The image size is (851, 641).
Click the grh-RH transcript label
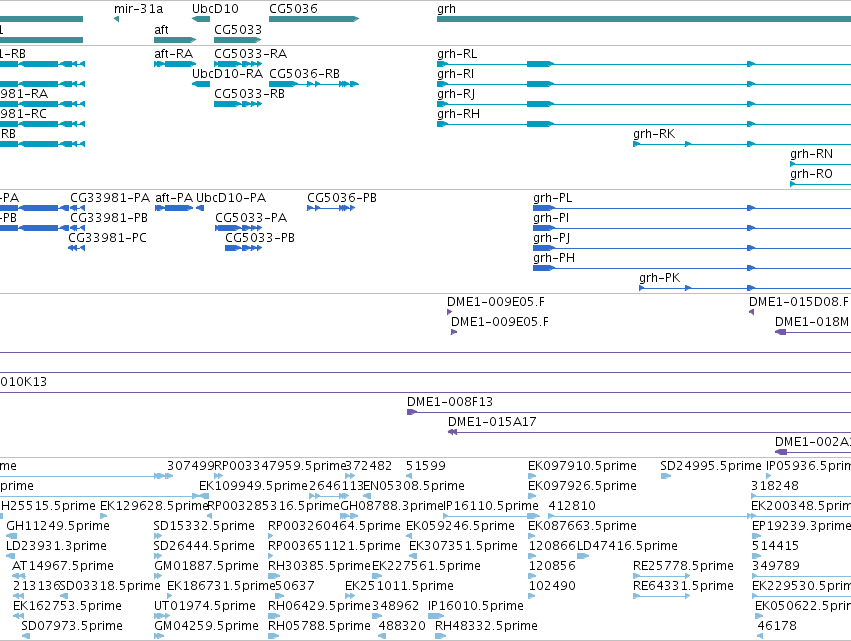point(458,114)
